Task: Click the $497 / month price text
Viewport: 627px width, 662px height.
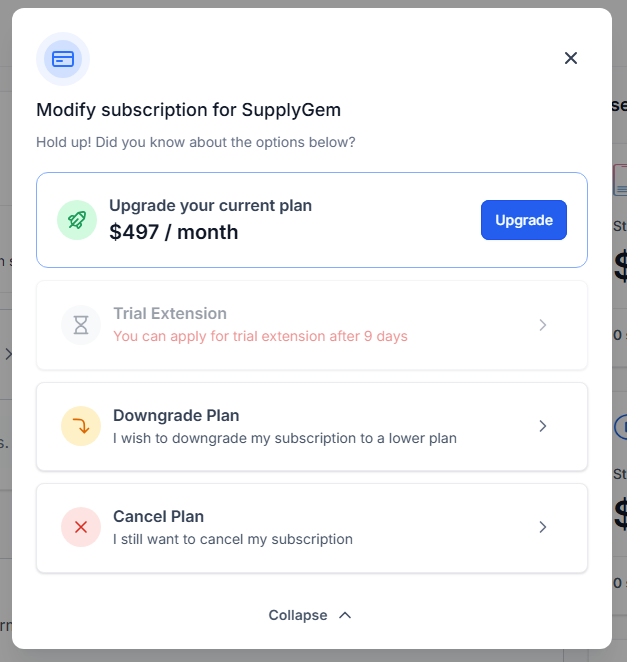Action: click(174, 232)
